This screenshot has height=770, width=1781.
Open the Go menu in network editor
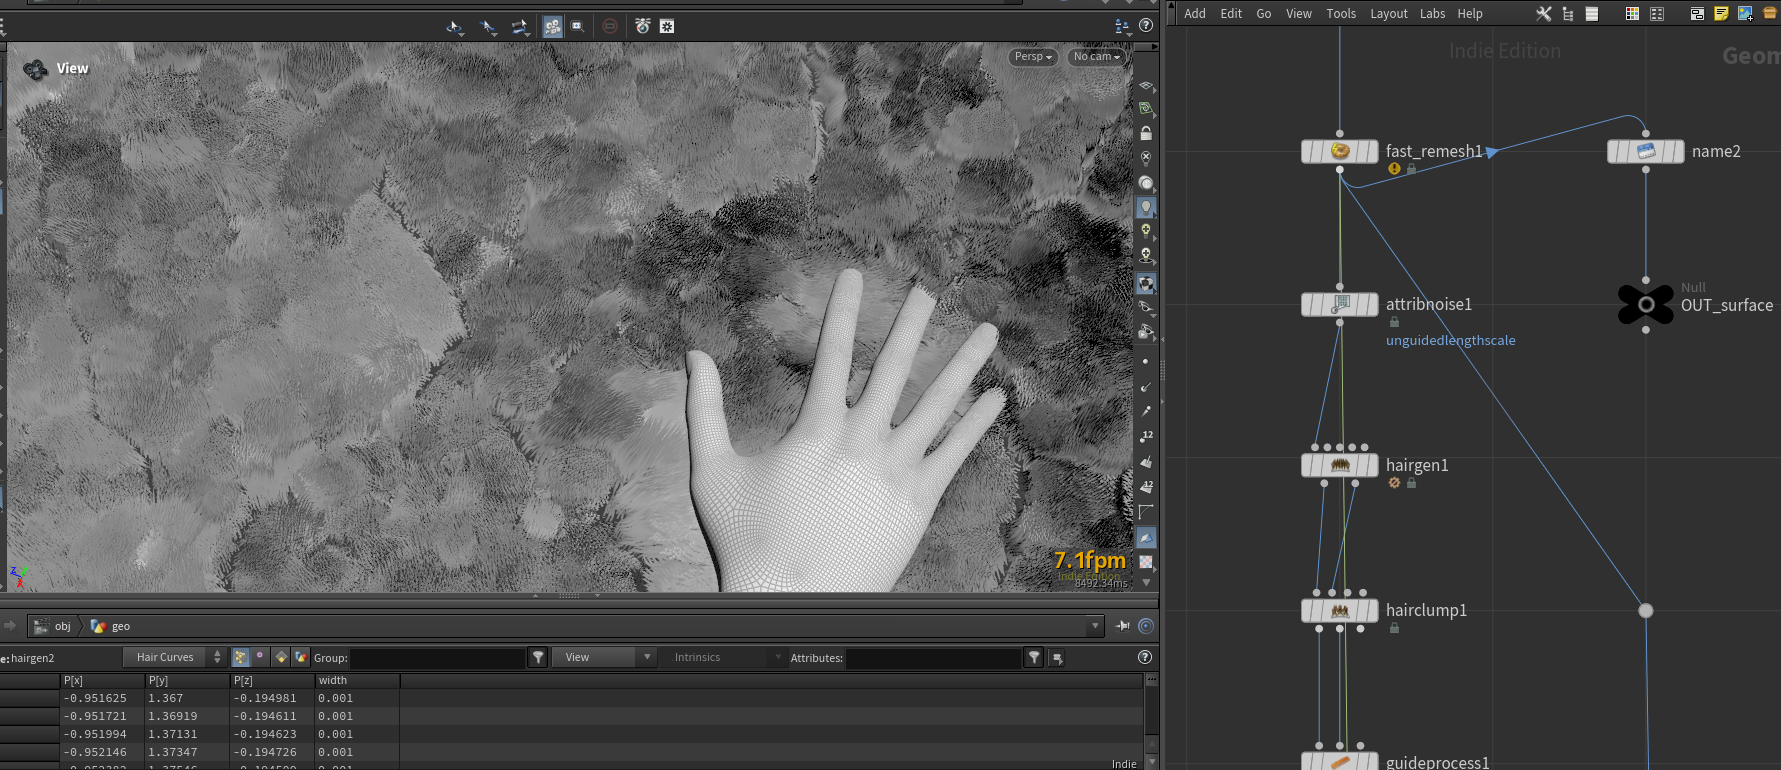coord(1264,14)
